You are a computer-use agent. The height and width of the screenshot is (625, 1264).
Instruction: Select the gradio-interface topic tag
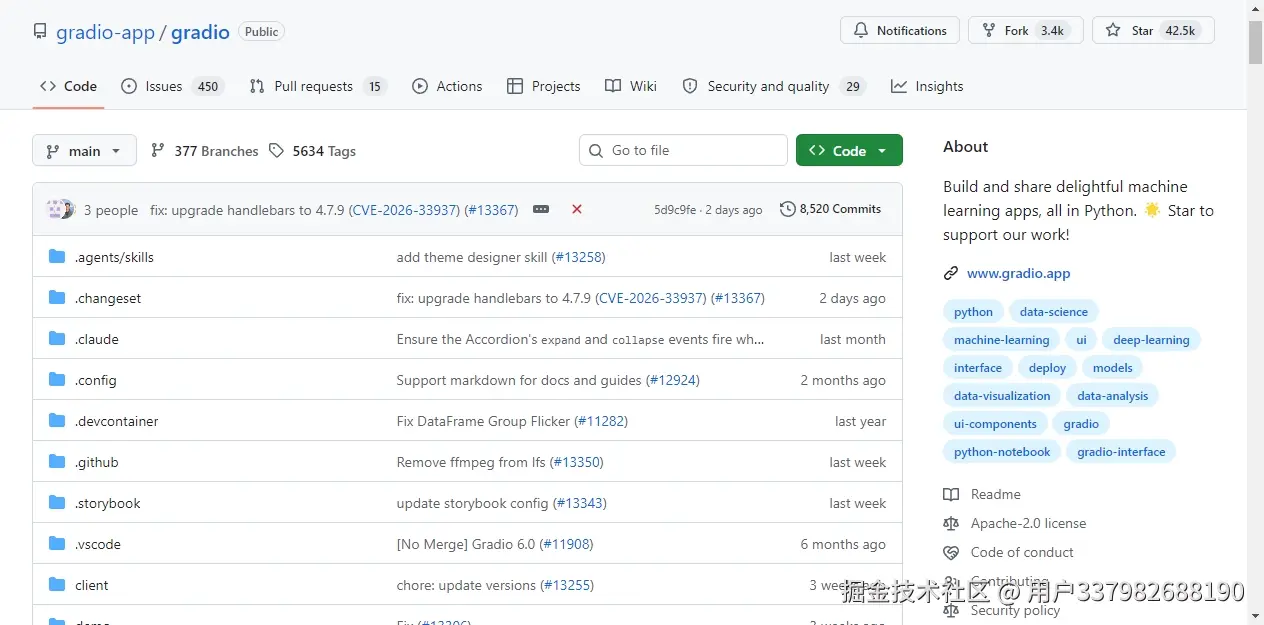(1121, 452)
